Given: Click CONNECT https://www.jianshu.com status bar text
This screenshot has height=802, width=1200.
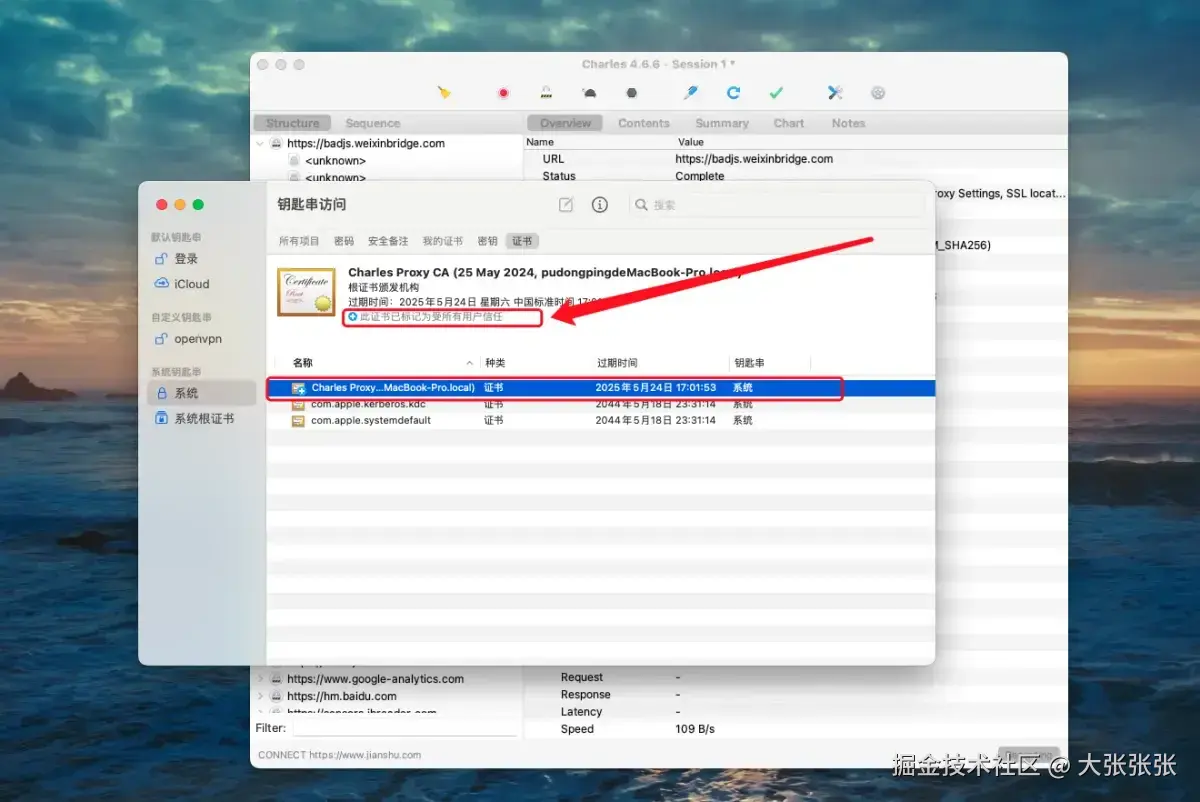Looking at the screenshot, I should pyautogui.click(x=339, y=755).
